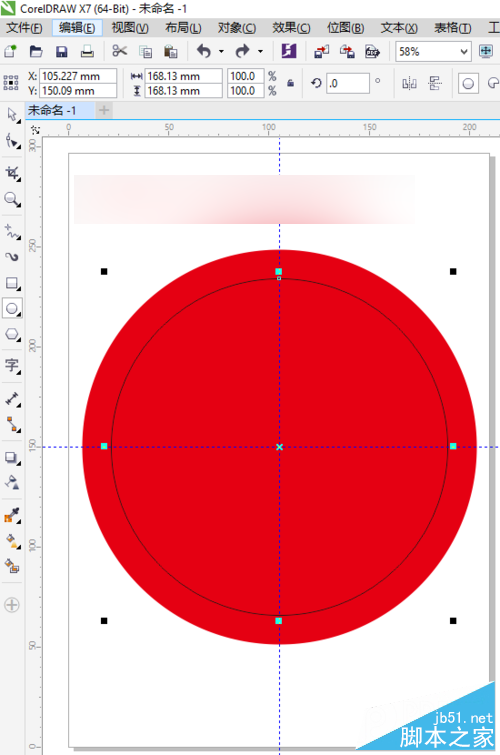Open the 效果(C) menu
The image size is (500, 755).
tap(291, 28)
